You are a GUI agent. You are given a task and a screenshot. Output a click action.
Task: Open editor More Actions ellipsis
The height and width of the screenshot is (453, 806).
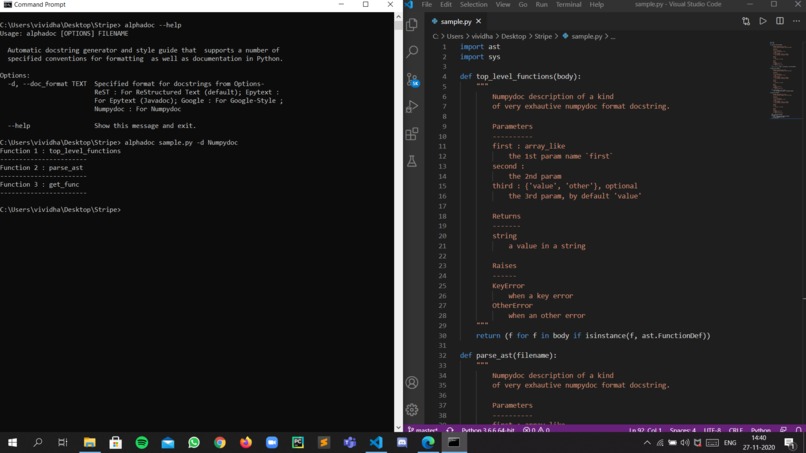pos(796,21)
